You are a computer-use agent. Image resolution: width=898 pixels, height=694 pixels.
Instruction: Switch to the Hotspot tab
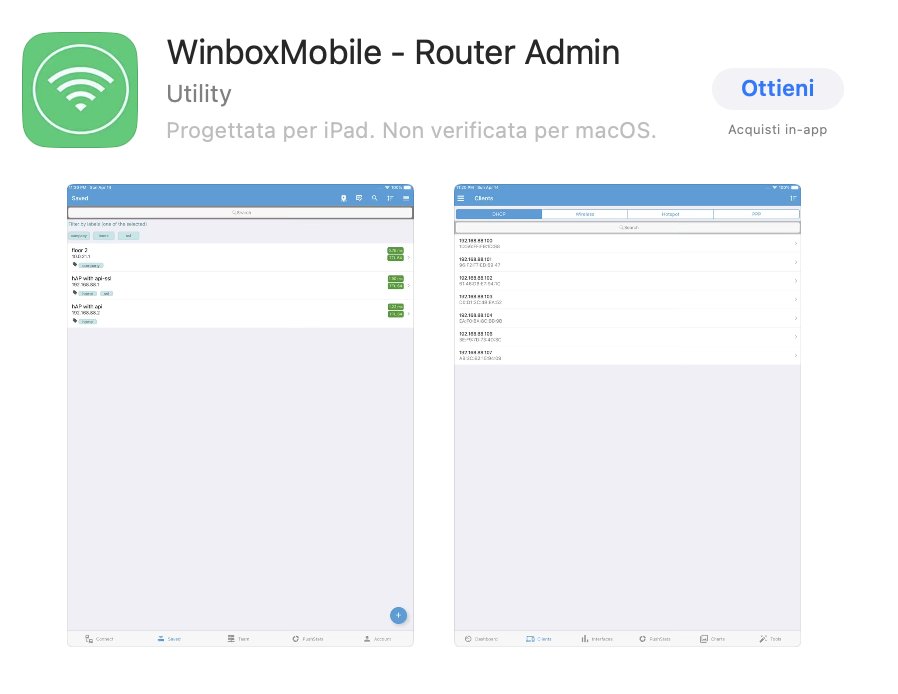click(x=671, y=214)
